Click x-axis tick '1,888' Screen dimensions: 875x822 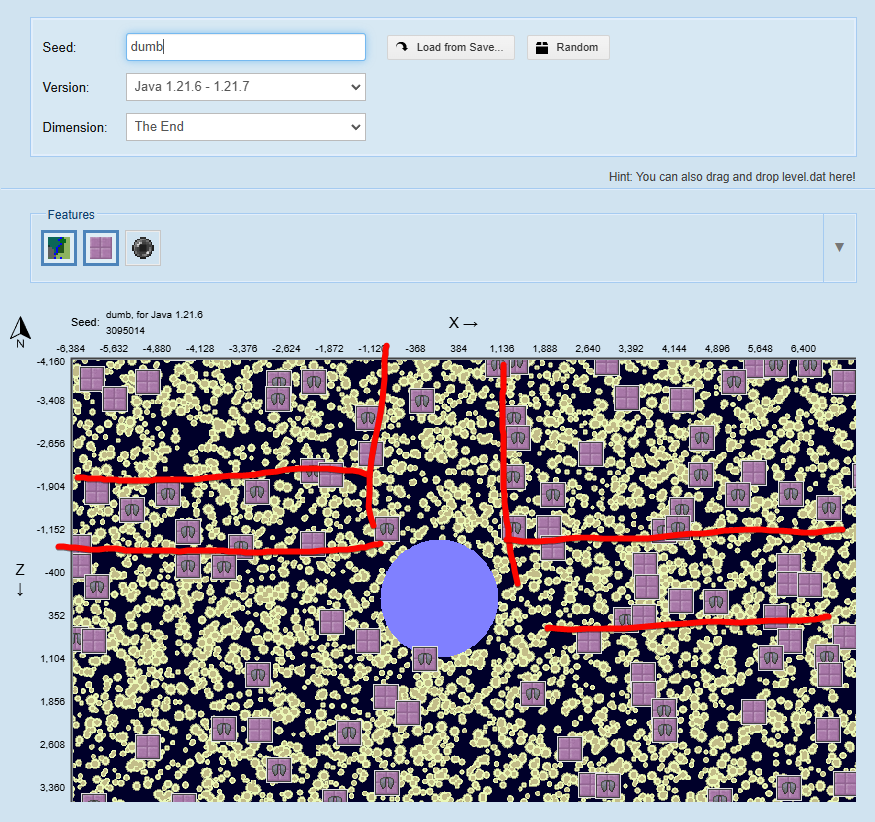(x=545, y=349)
